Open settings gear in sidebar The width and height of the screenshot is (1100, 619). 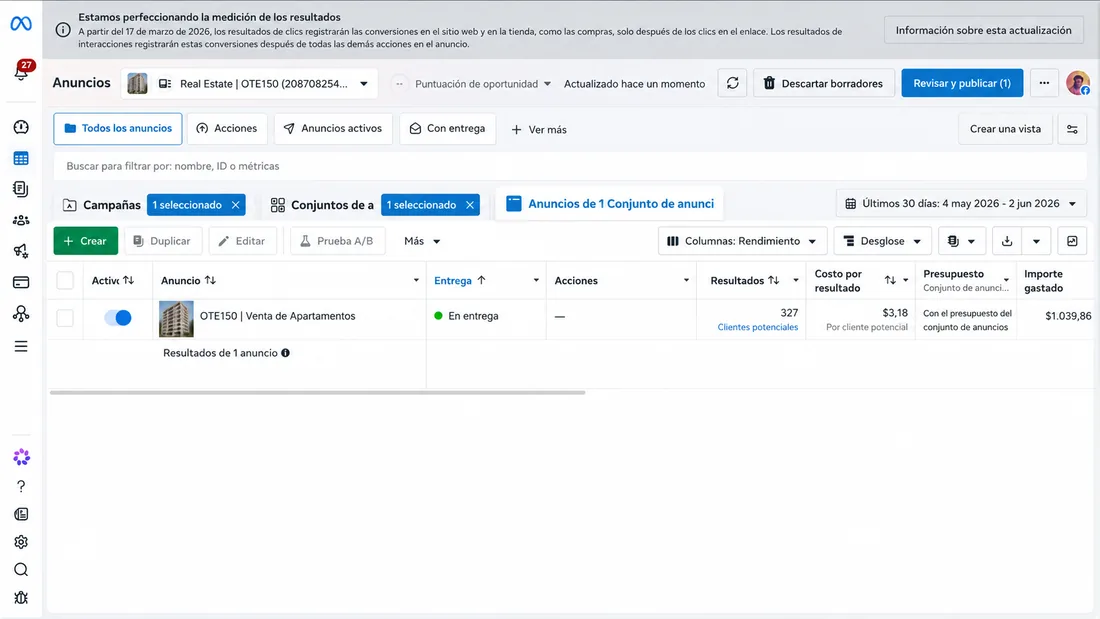[x=21, y=542]
